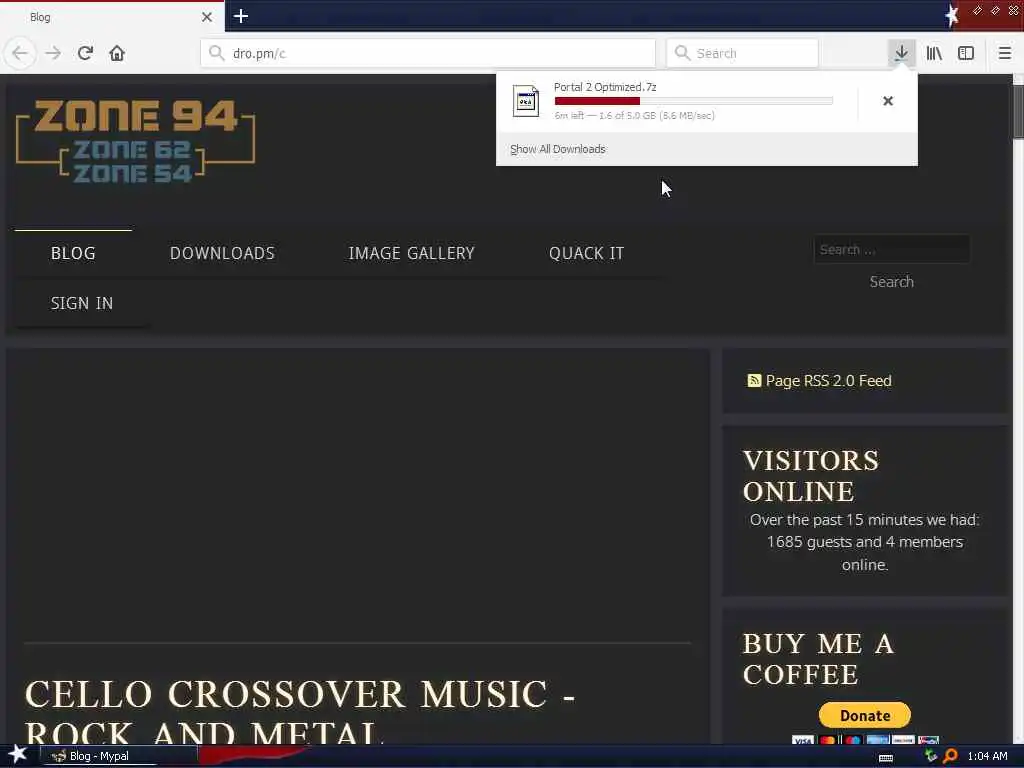Click the Portal 2 Optimized.7z file name
This screenshot has width=1024, height=768.
605,87
